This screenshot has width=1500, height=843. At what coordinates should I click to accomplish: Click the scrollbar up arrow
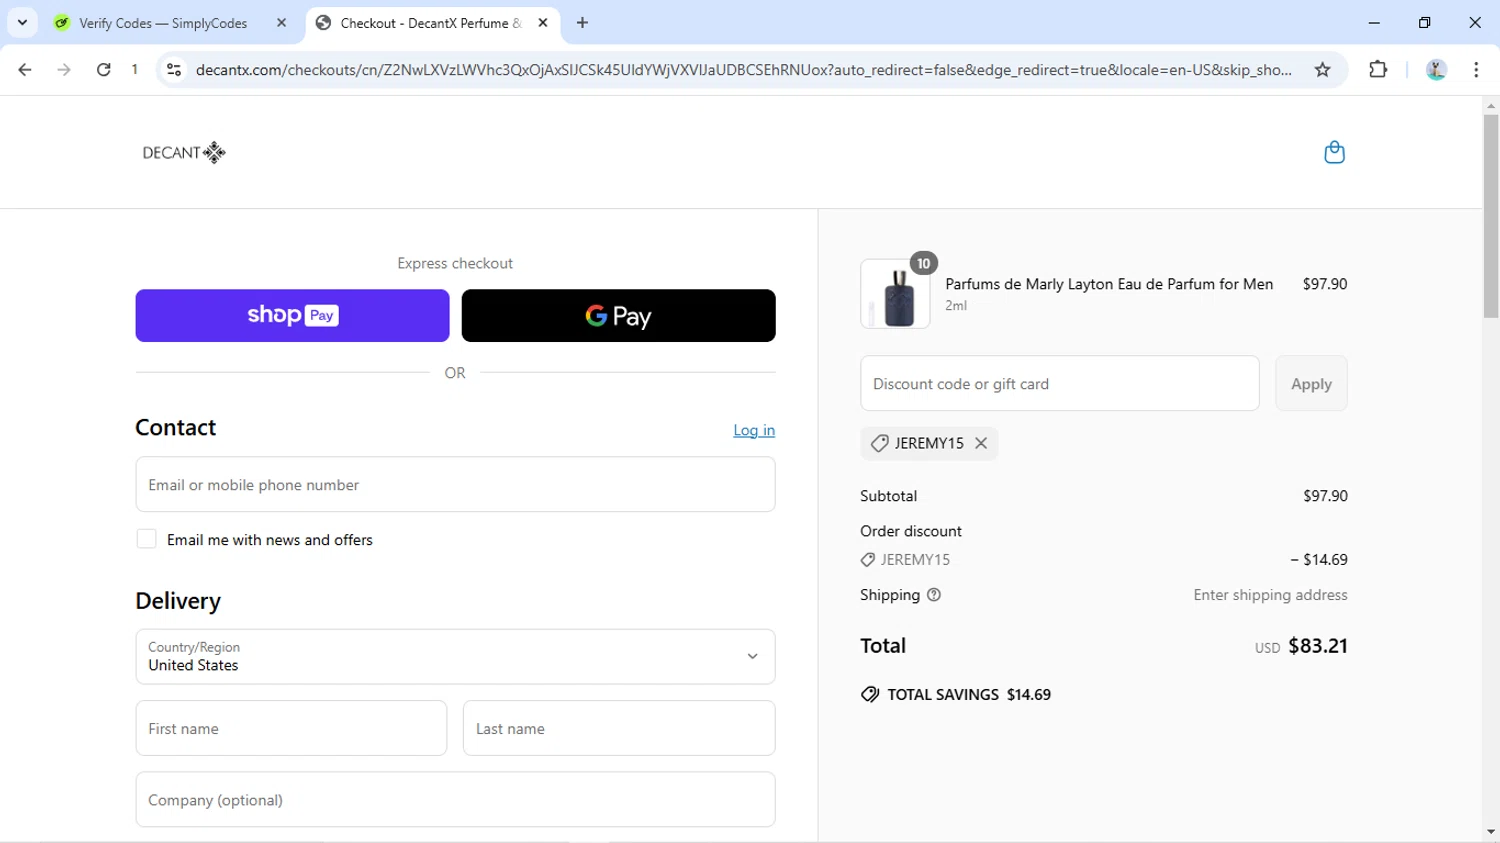[x=1491, y=105]
